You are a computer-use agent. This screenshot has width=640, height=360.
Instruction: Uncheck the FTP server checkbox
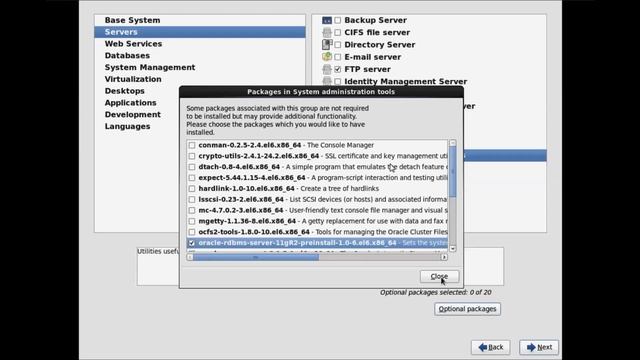pos(338,69)
